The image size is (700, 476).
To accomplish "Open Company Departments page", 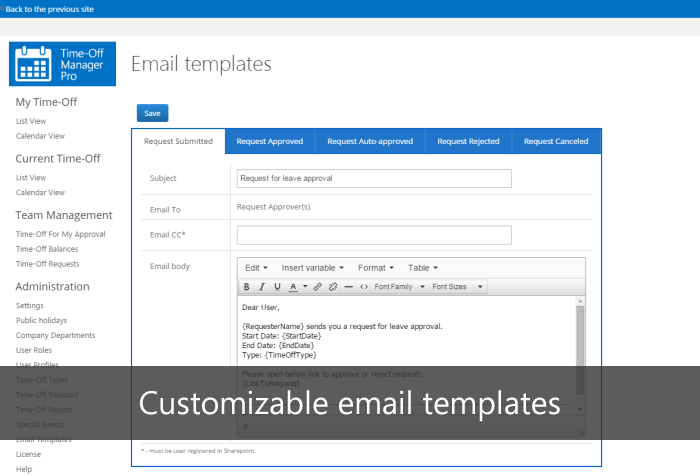I will (55, 335).
